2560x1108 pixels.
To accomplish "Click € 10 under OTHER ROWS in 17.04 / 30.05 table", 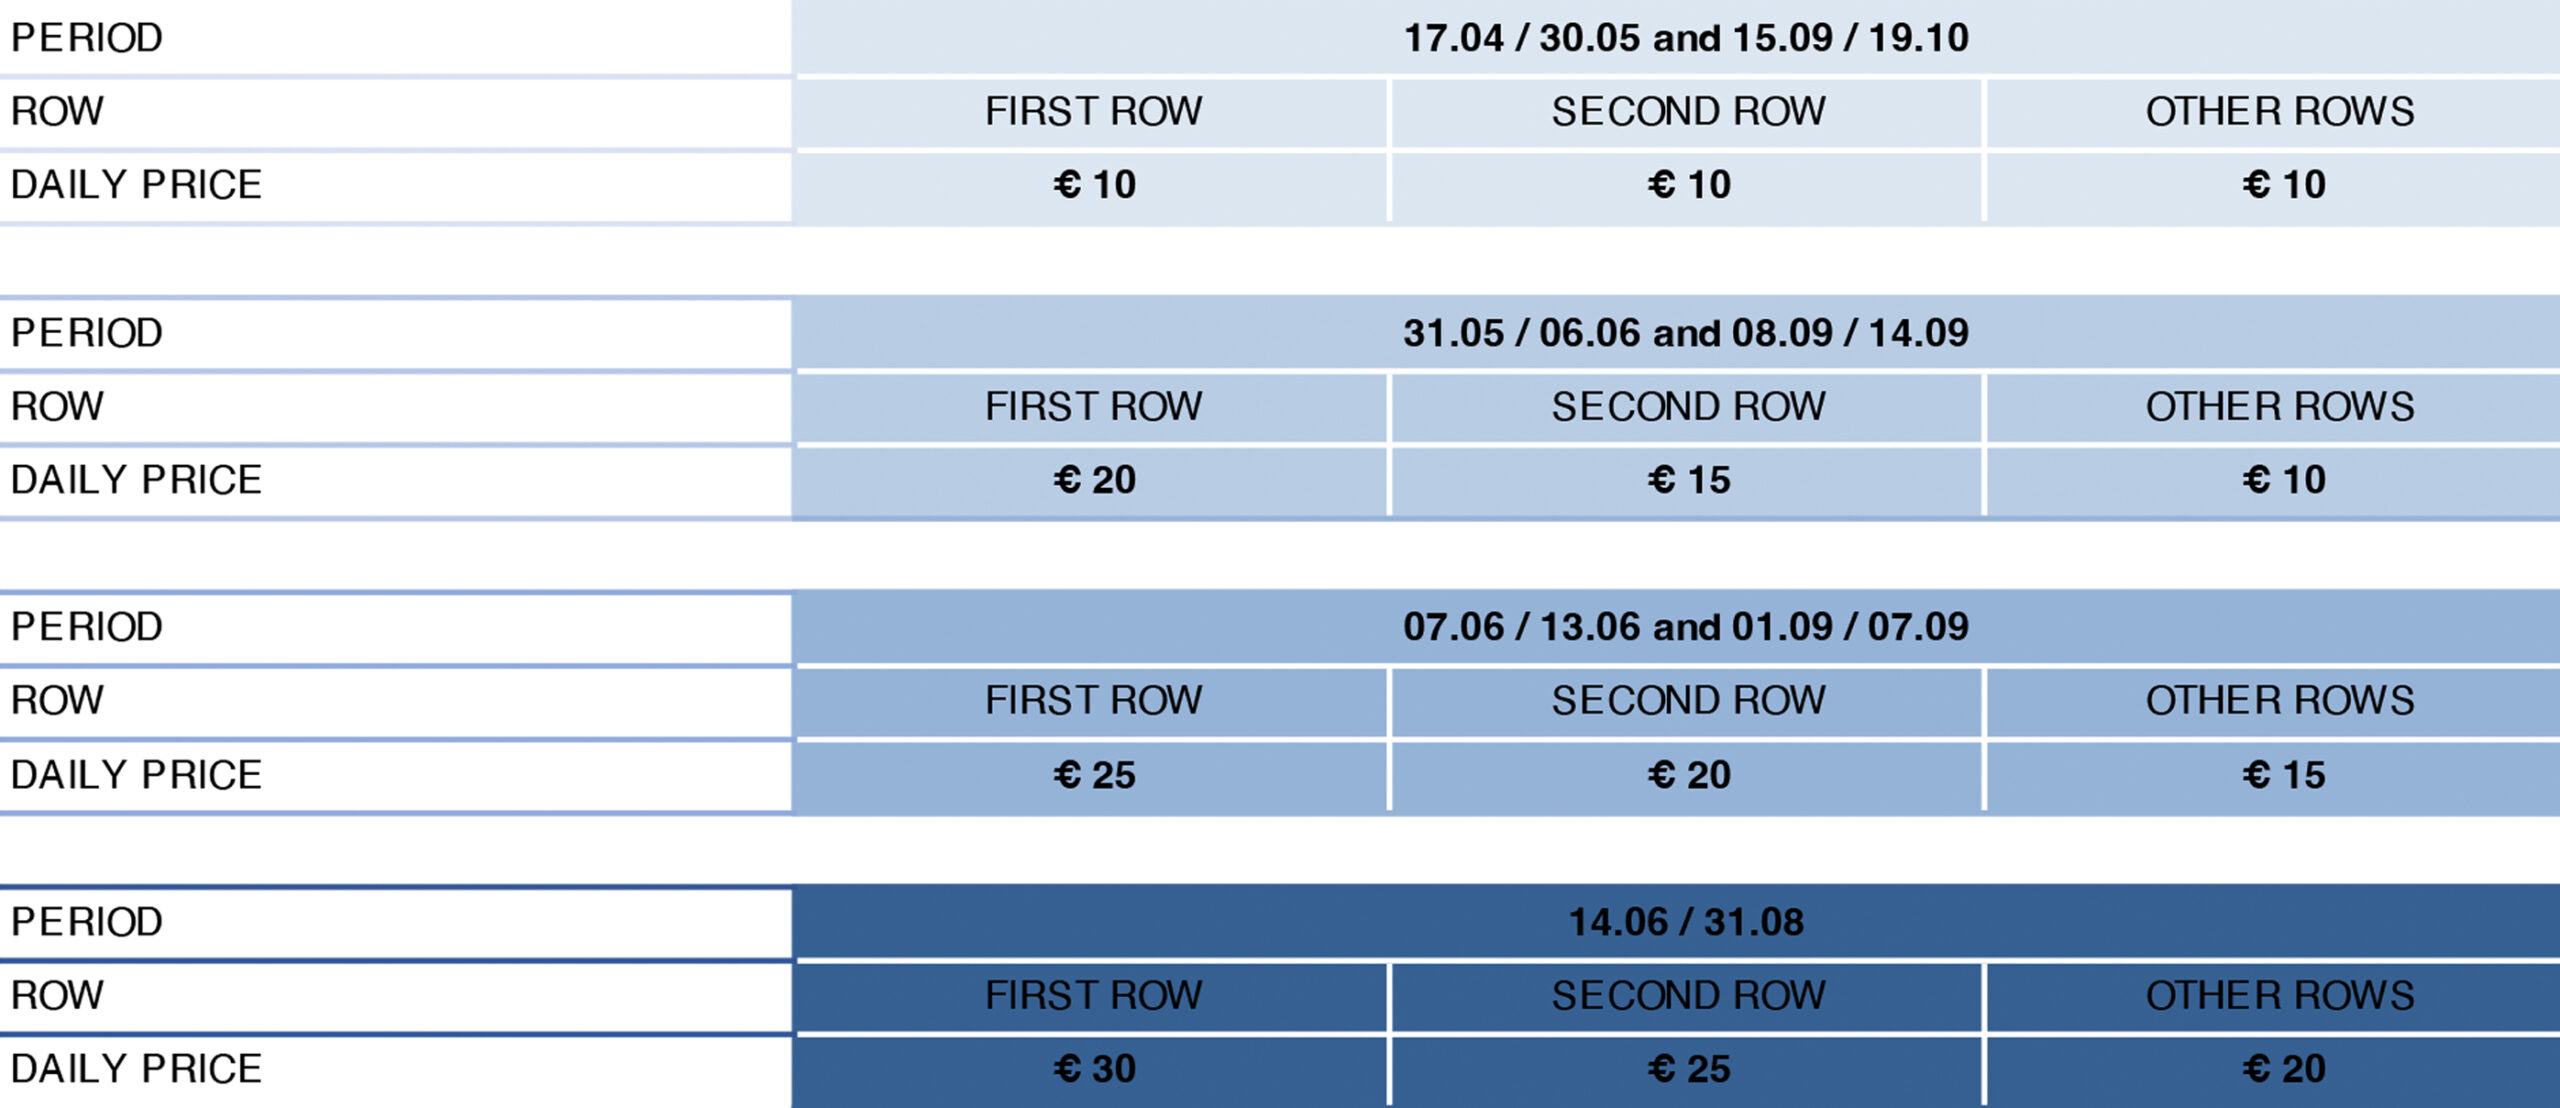I will coord(2283,185).
